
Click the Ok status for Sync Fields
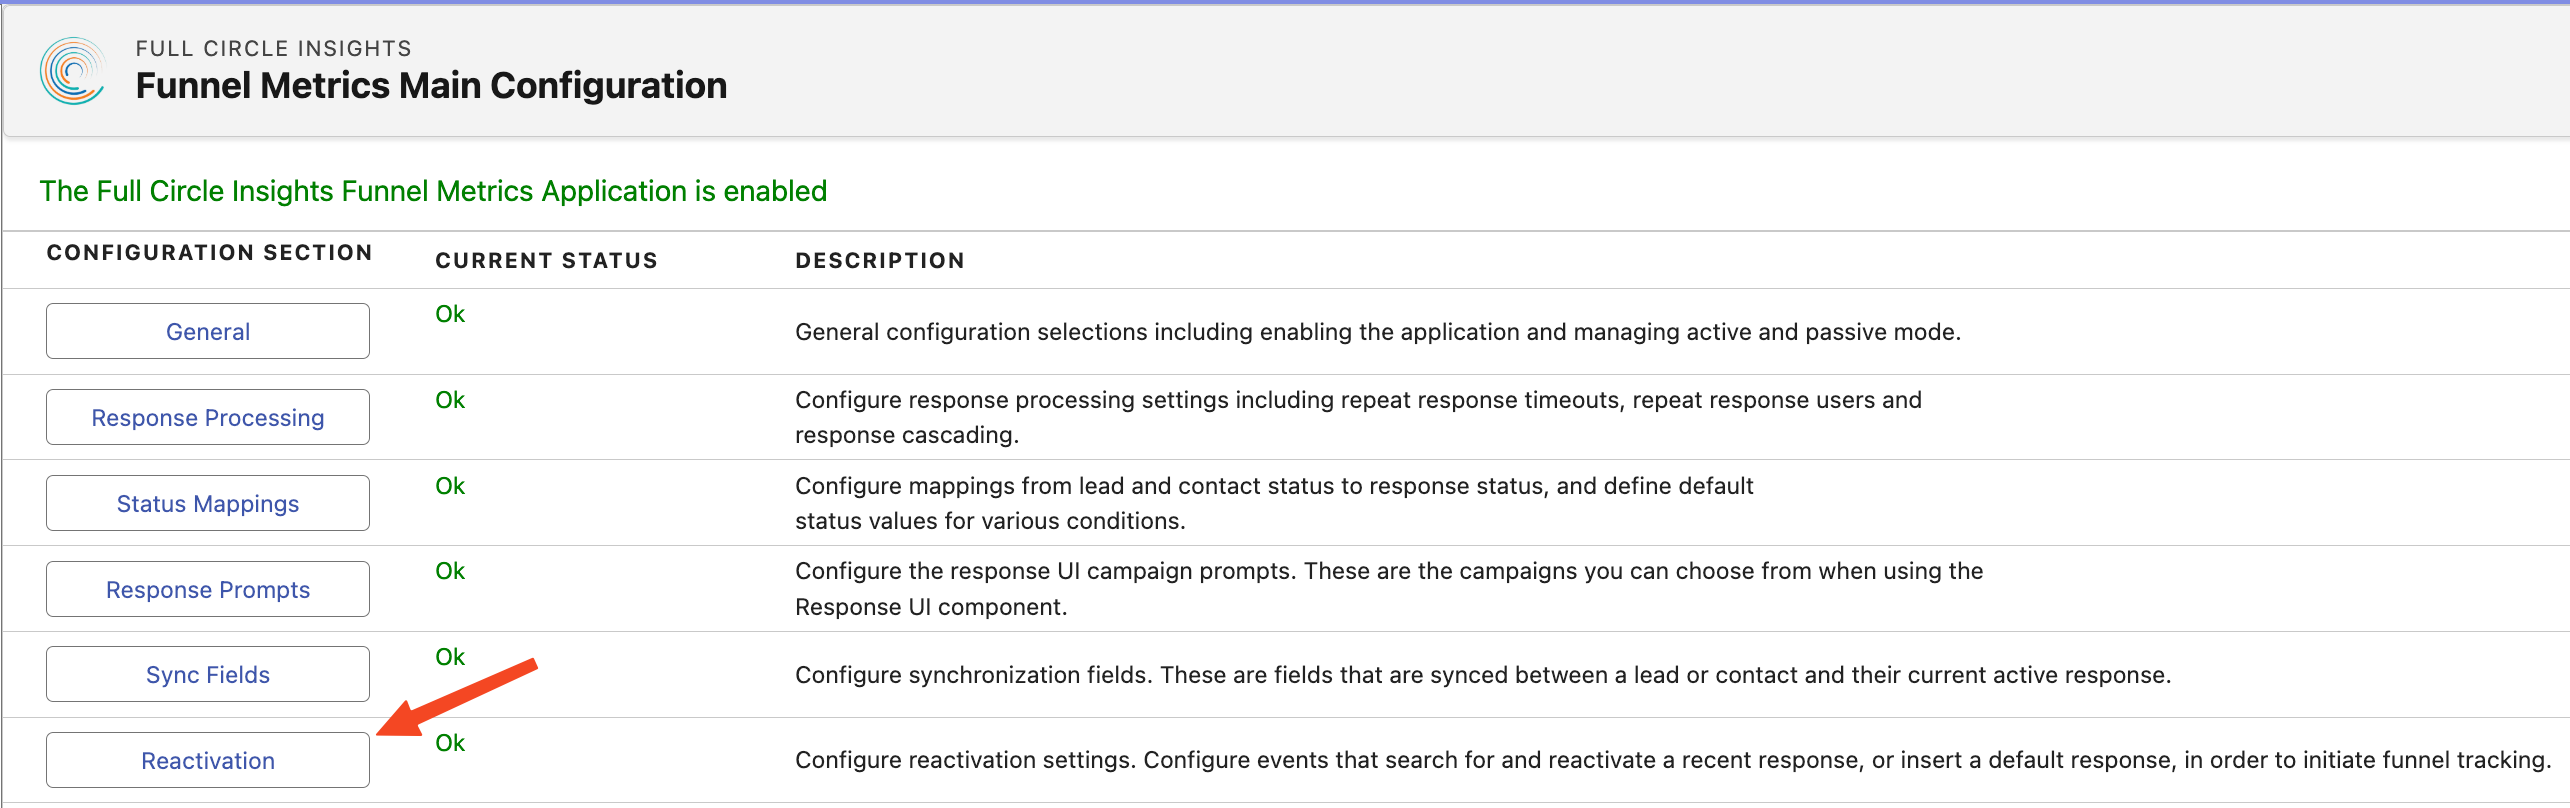click(450, 657)
